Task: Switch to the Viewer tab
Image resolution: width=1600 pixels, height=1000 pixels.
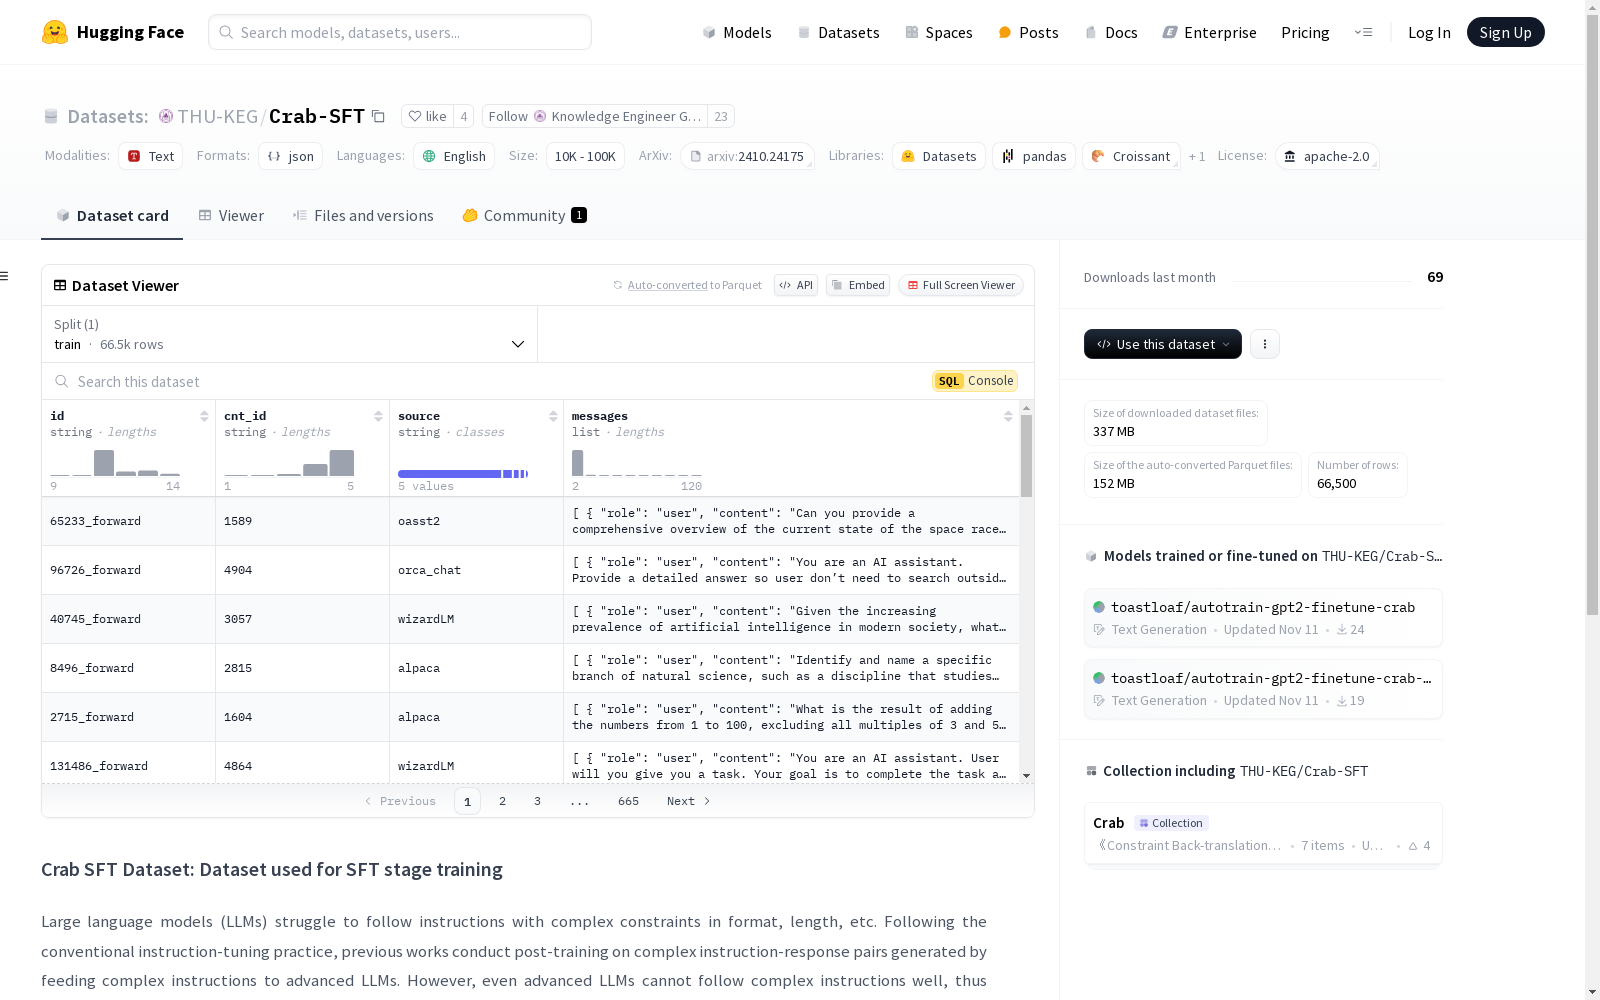Action: 231,215
